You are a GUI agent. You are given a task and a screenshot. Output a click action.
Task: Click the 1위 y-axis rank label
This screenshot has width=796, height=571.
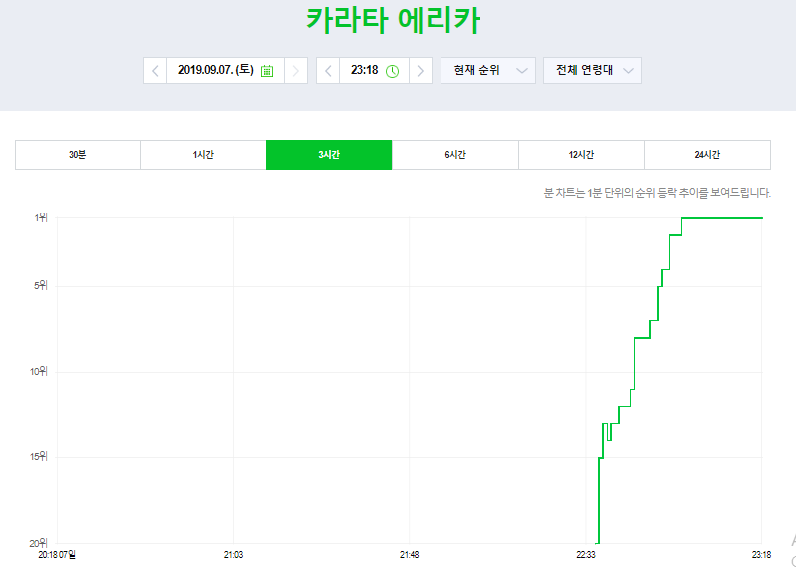[41, 218]
